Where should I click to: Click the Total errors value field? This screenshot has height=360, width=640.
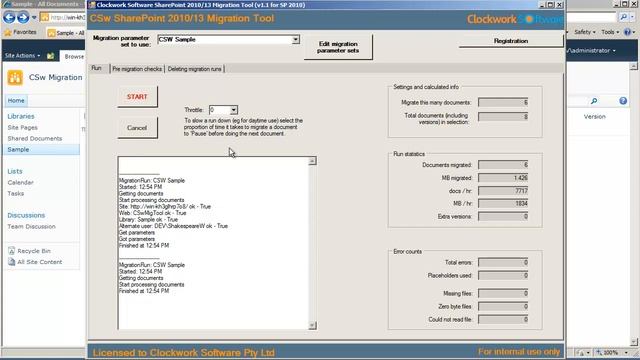tap(503, 262)
